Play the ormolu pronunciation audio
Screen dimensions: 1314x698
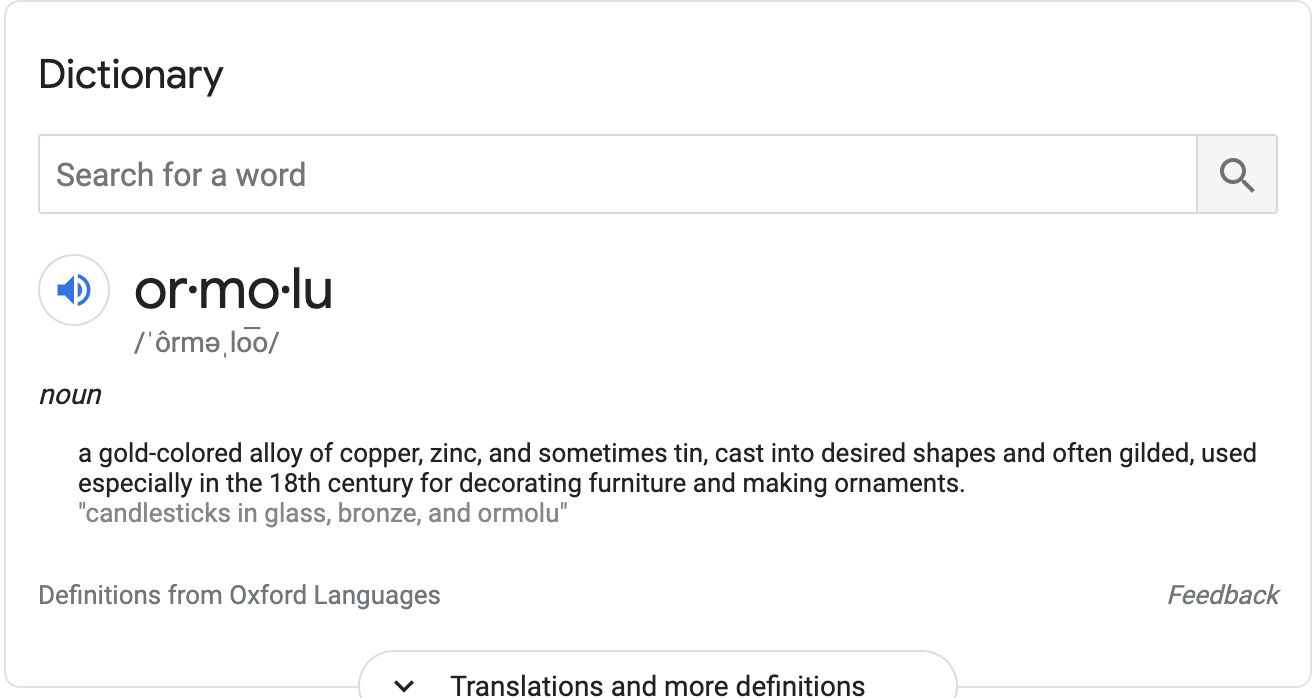[73, 291]
